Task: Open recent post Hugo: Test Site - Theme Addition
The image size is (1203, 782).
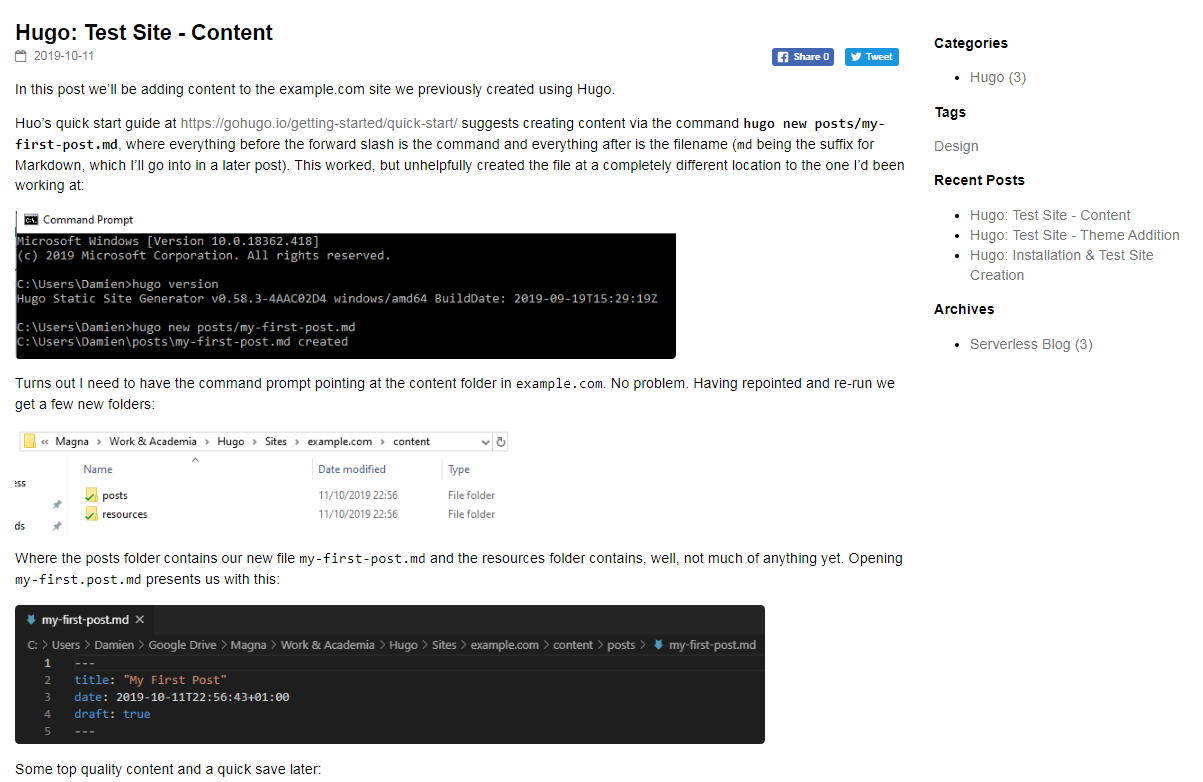Action: coord(1075,235)
